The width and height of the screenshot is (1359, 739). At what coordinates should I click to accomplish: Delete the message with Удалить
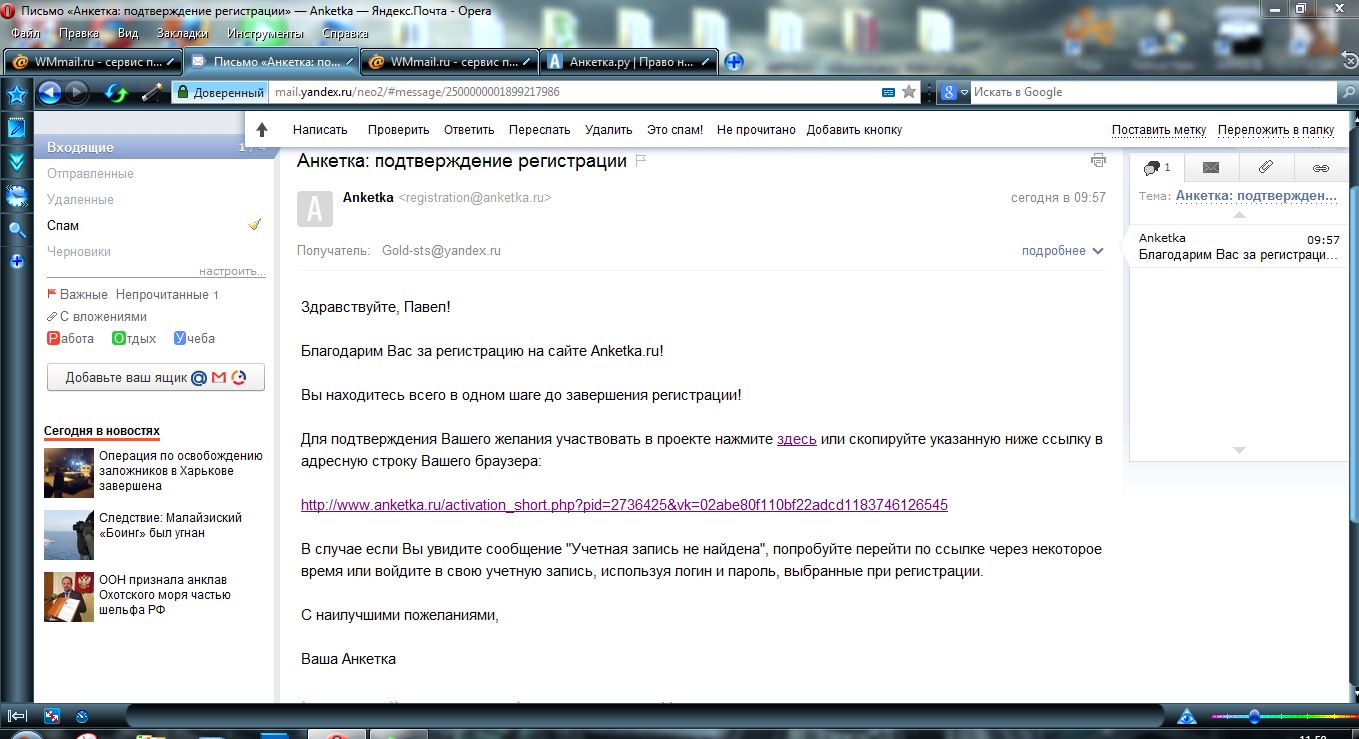tap(608, 130)
